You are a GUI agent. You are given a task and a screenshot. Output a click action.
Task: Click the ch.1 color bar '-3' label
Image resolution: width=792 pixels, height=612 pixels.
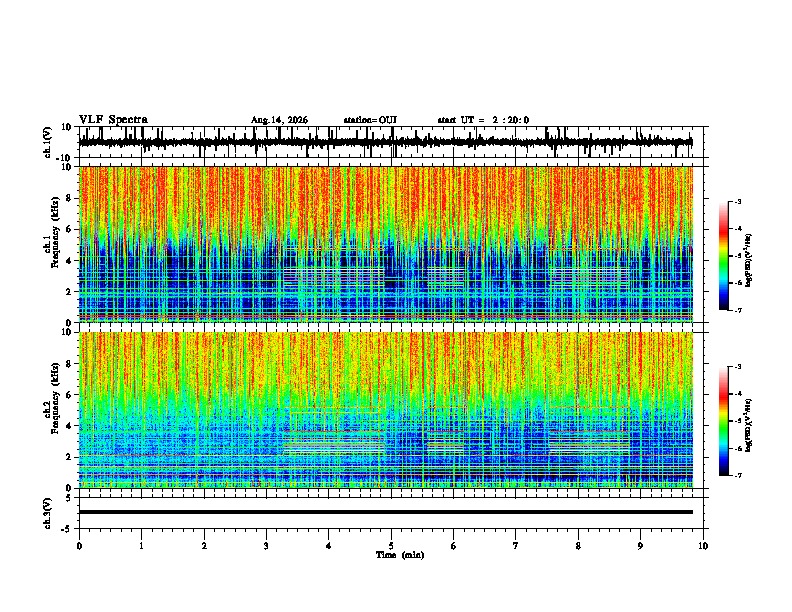pos(737,202)
